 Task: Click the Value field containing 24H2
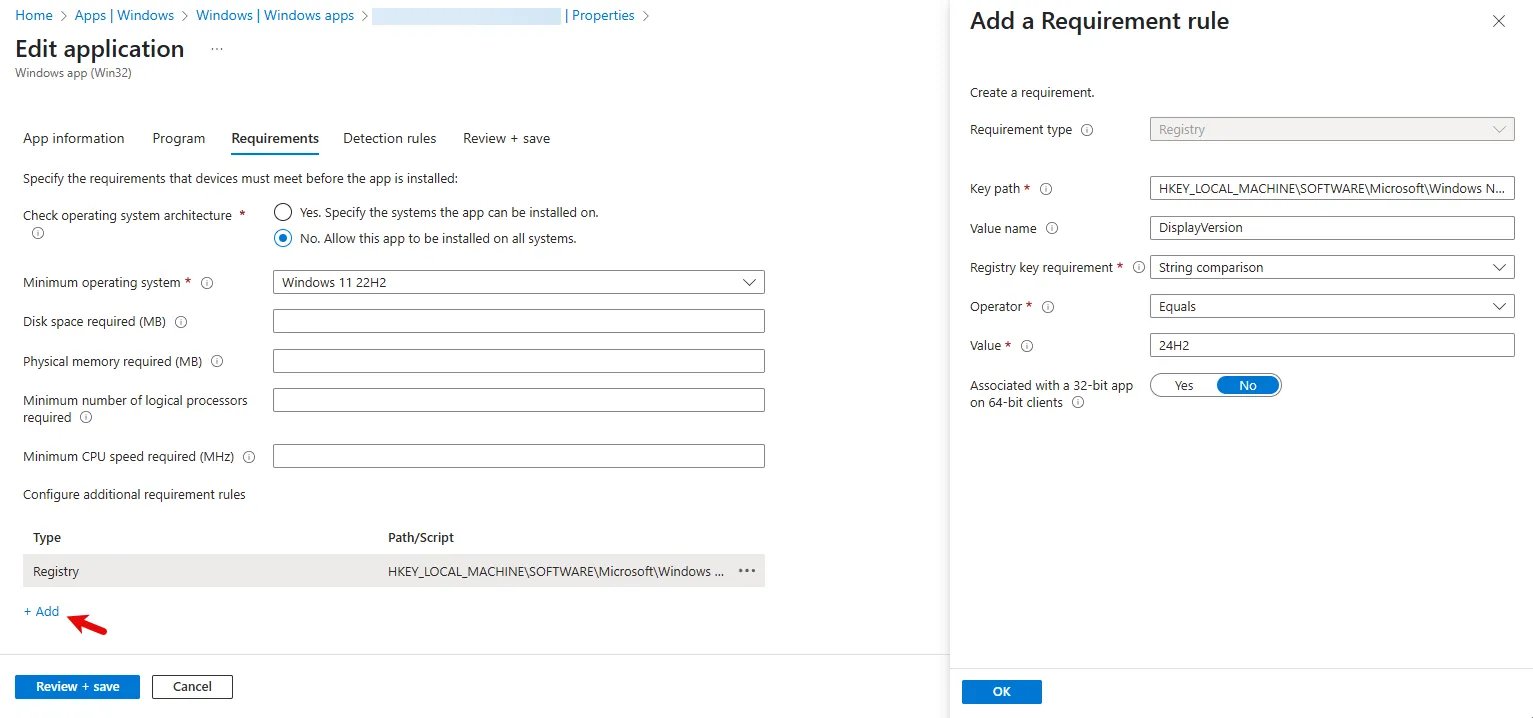(x=1332, y=345)
